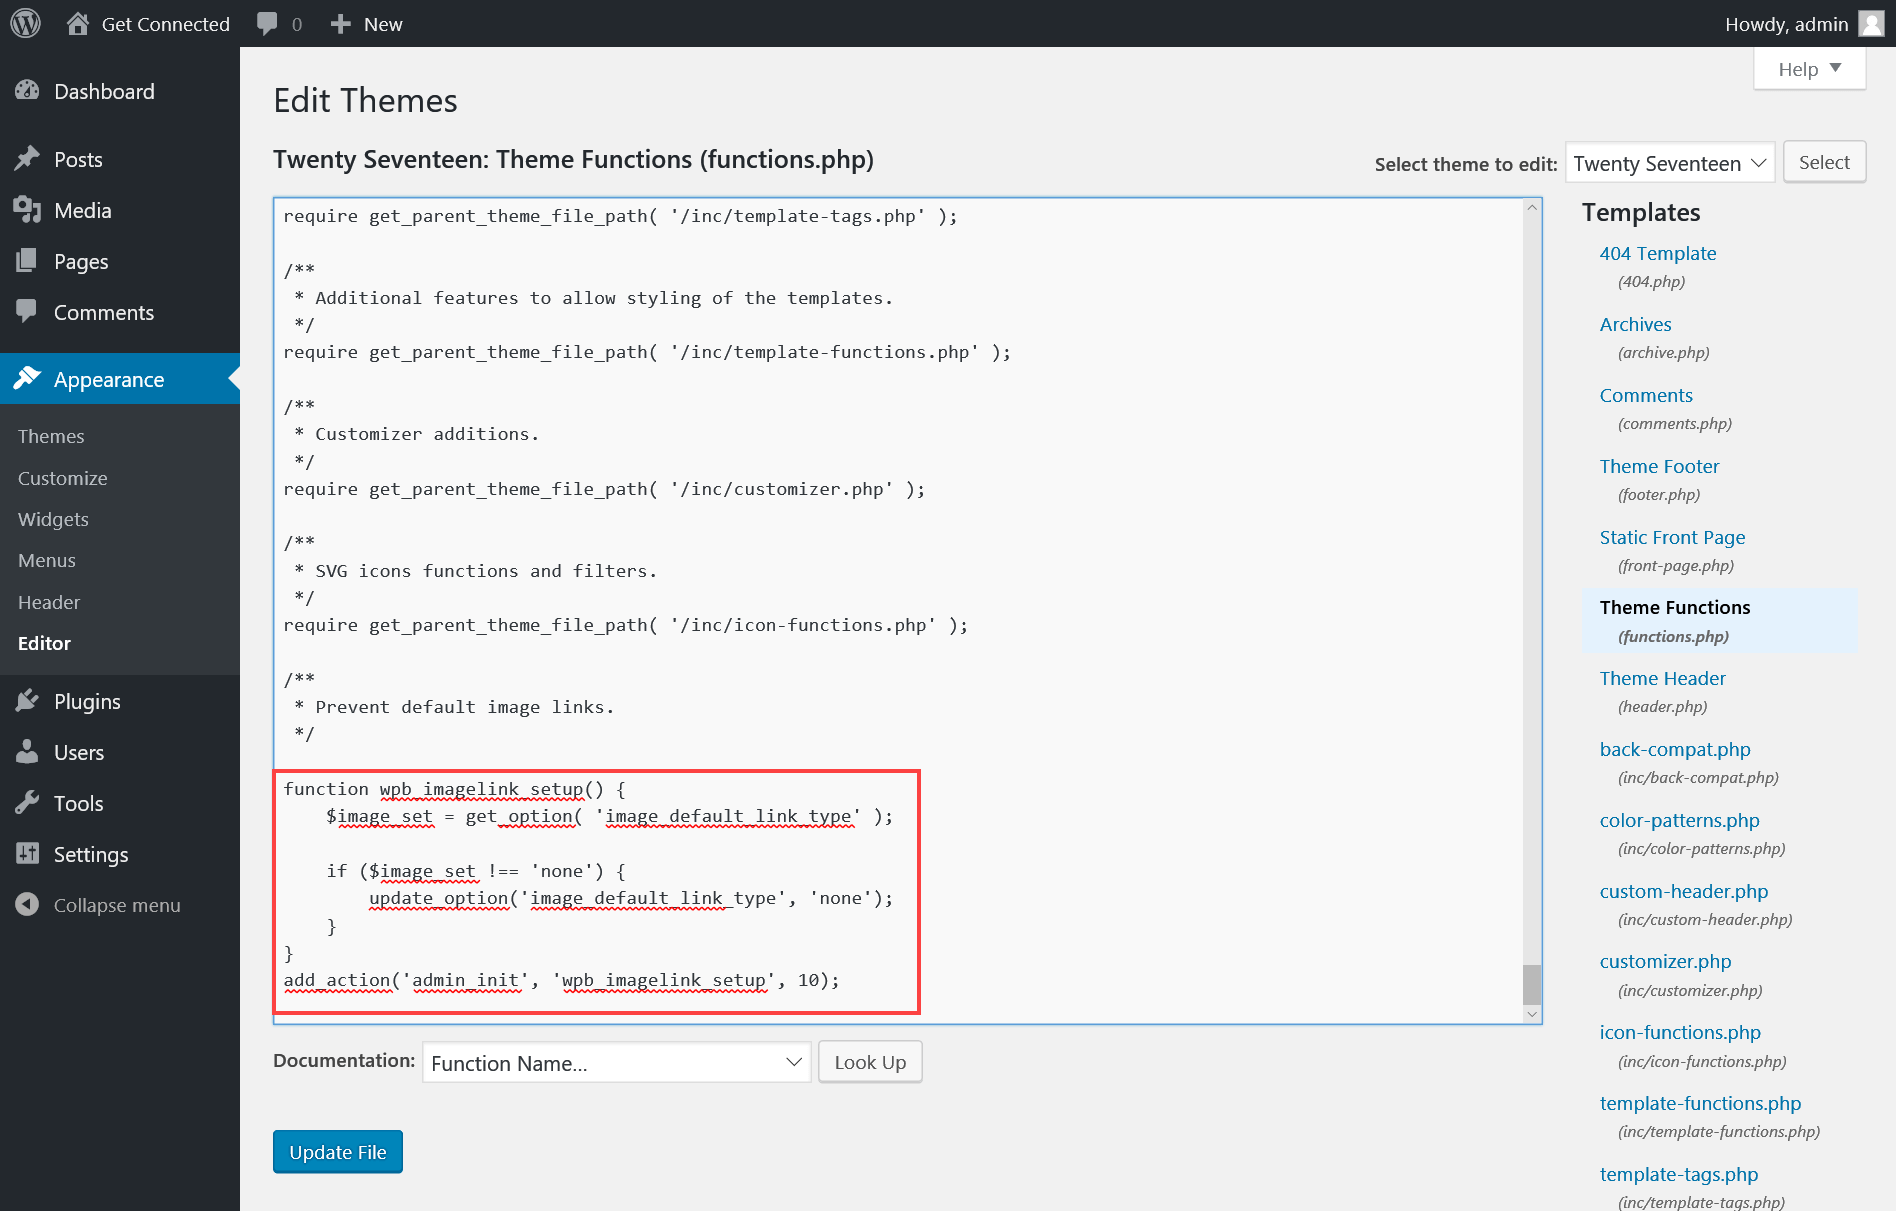Open the Widgets submenu item
Screen dimensions: 1896x1211
pos(53,519)
